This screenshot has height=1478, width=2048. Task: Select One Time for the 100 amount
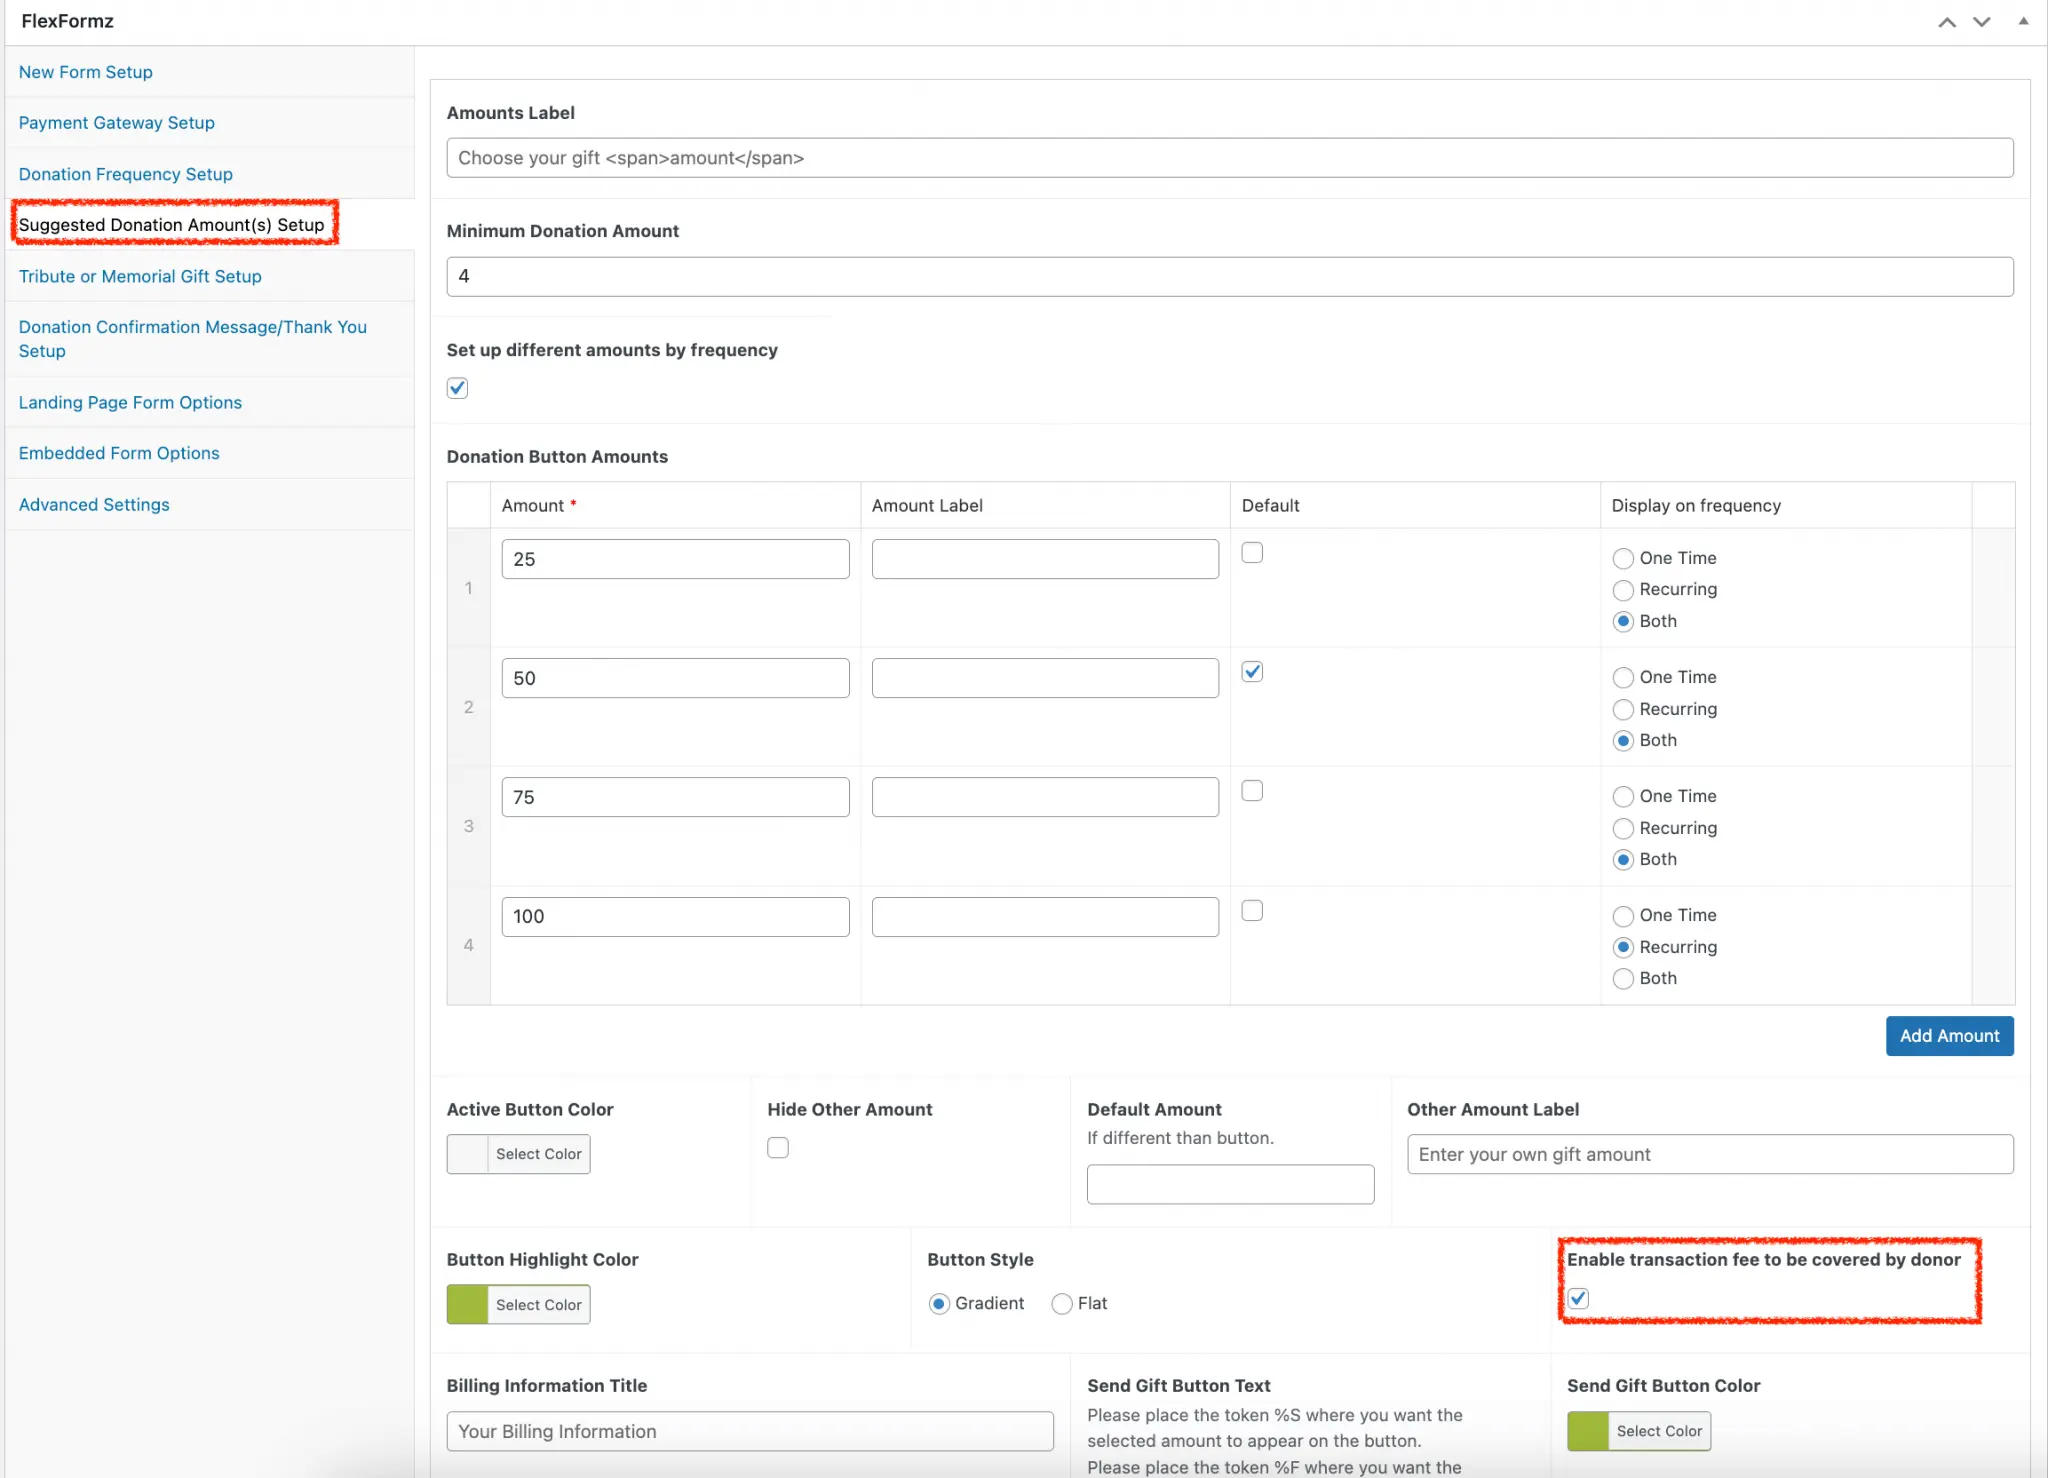pyautogui.click(x=1623, y=916)
